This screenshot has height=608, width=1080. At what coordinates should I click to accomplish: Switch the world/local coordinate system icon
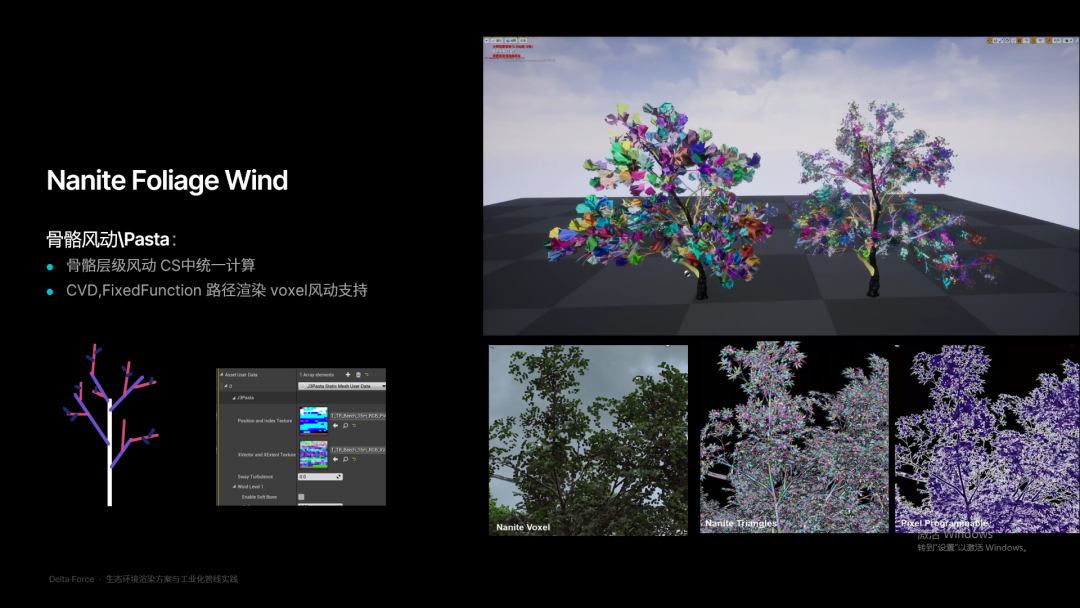tap(1008, 41)
